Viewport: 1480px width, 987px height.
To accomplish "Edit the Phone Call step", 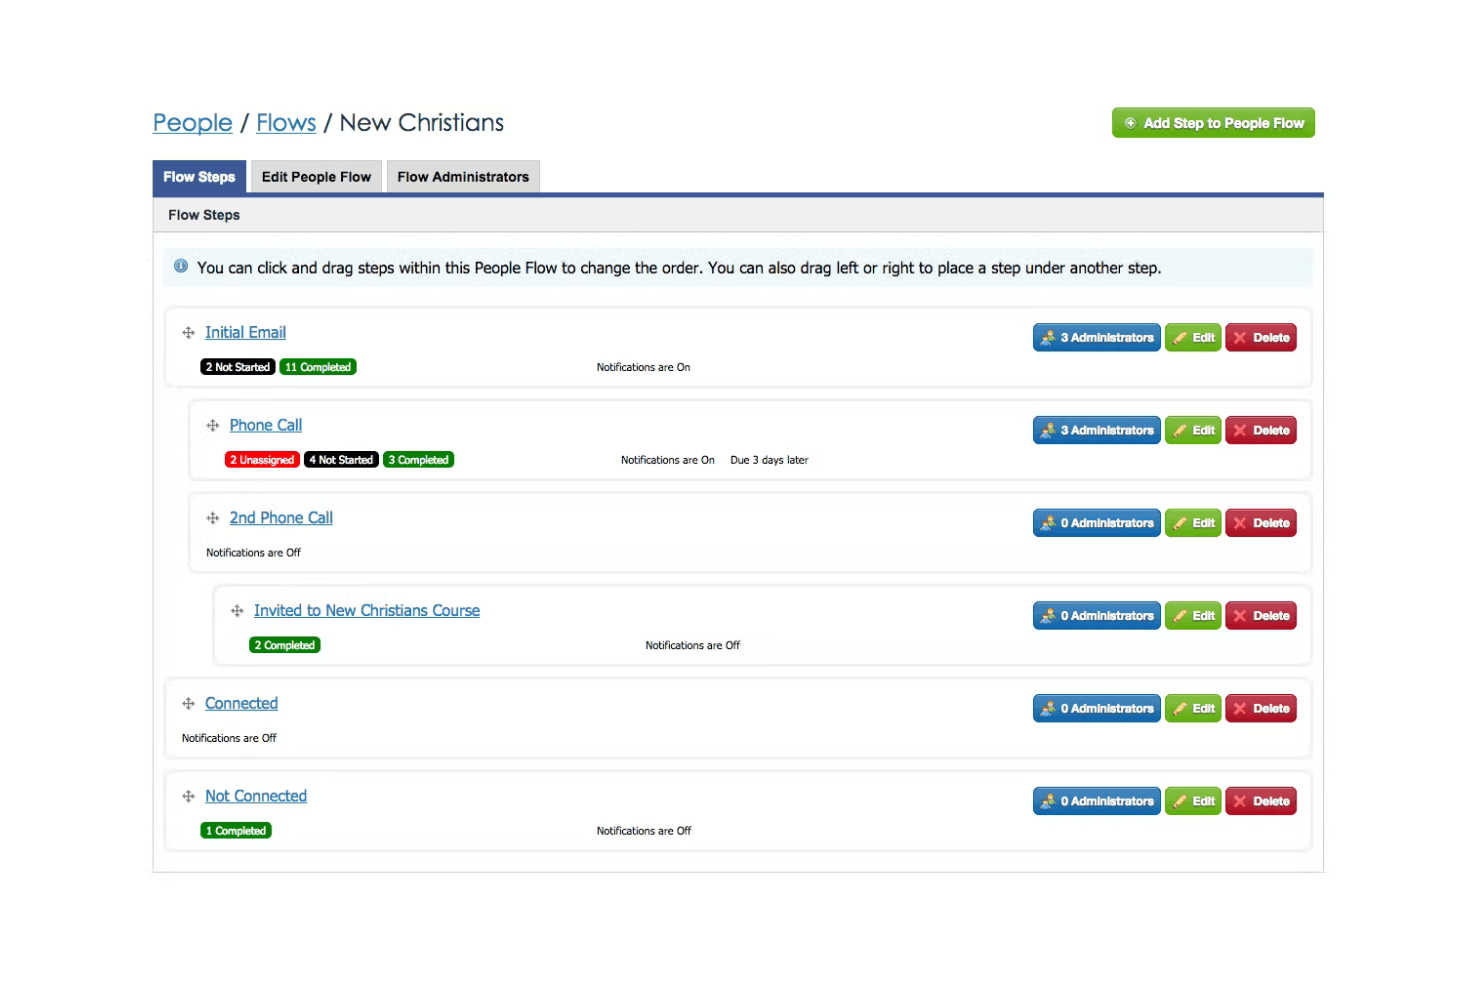I will pos(1193,431).
